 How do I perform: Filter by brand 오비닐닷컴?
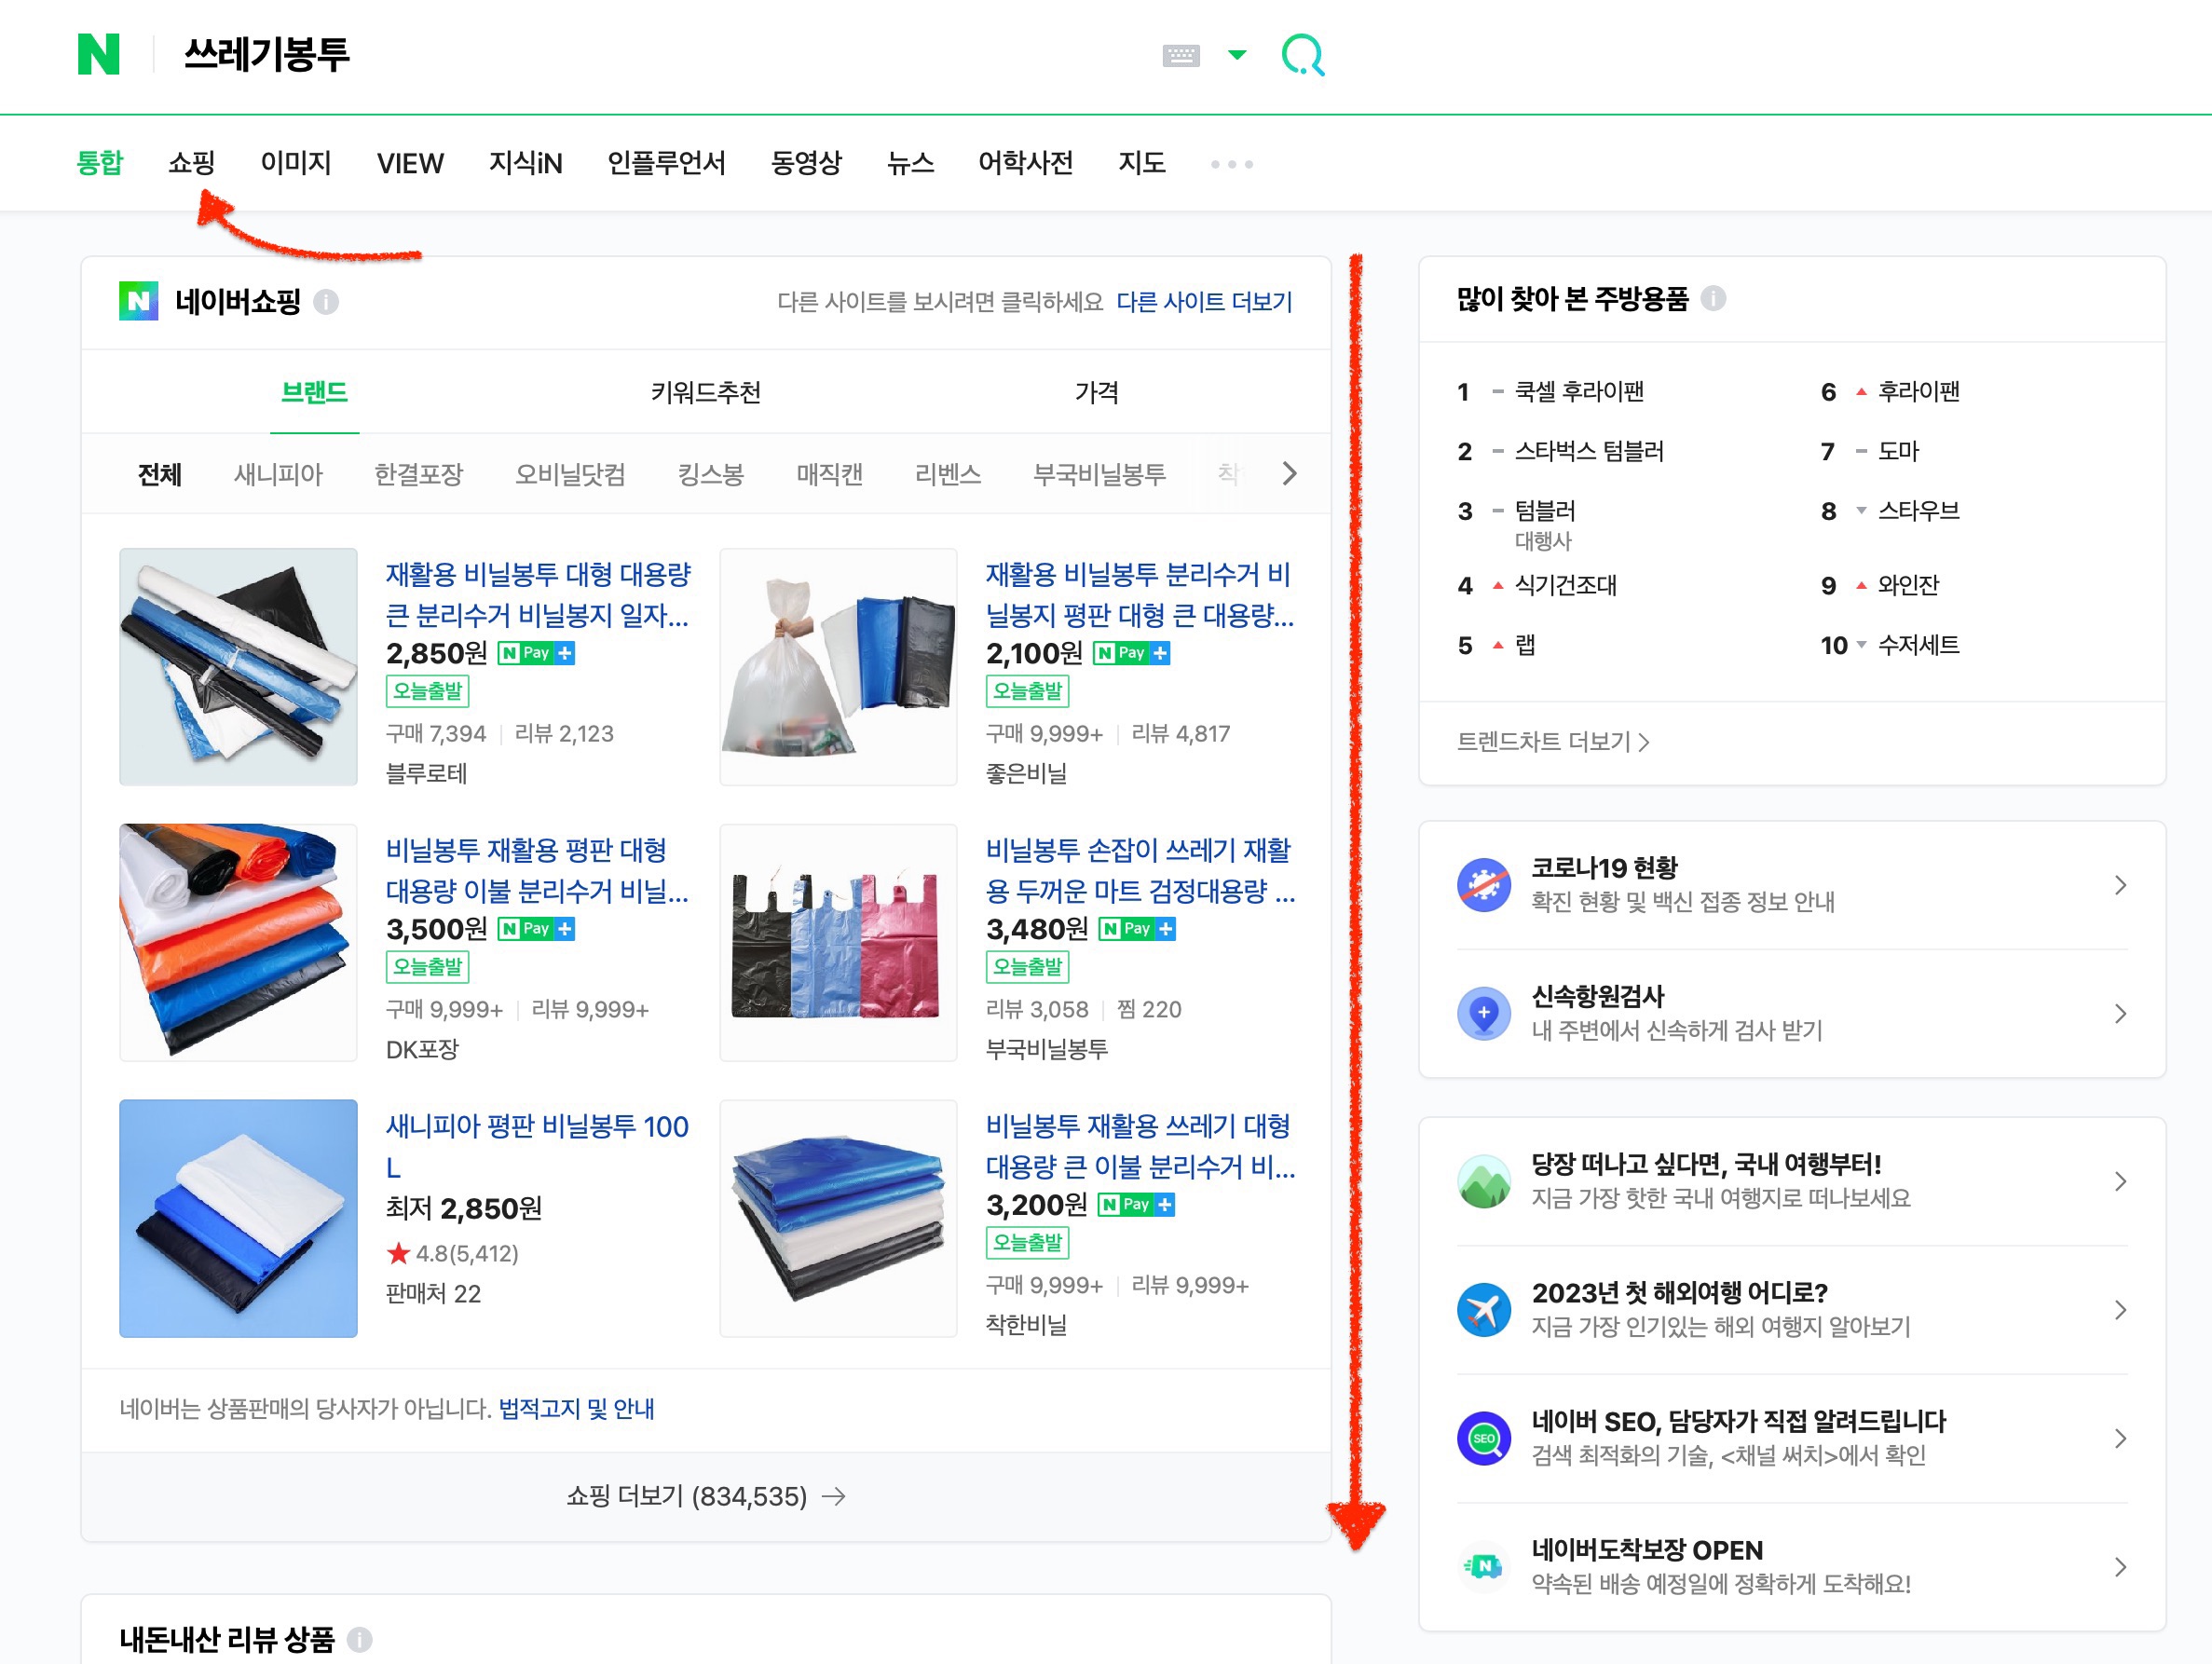click(x=570, y=474)
